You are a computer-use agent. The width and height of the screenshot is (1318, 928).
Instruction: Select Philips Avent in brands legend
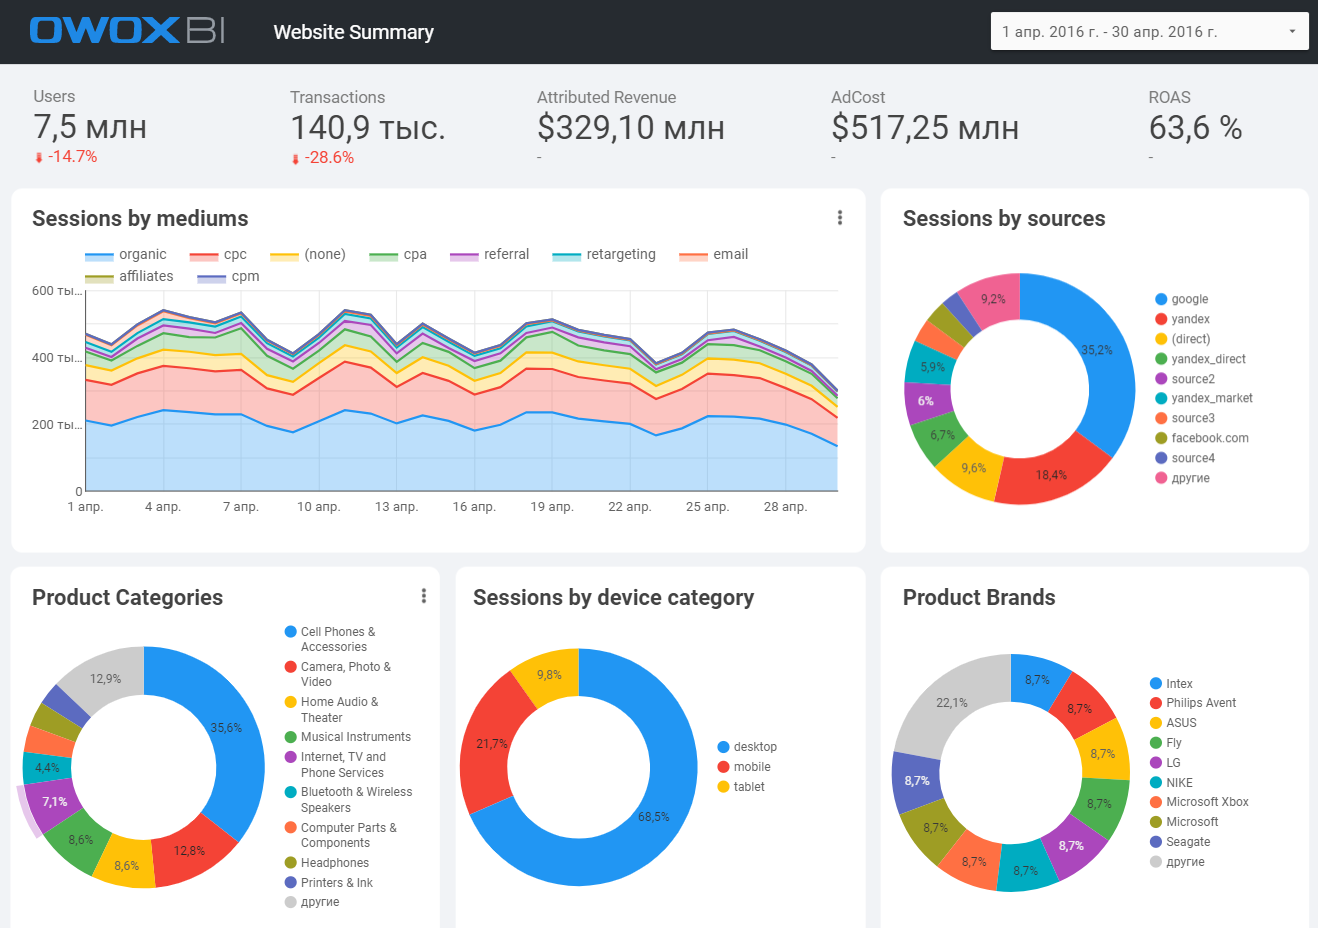1193,703
